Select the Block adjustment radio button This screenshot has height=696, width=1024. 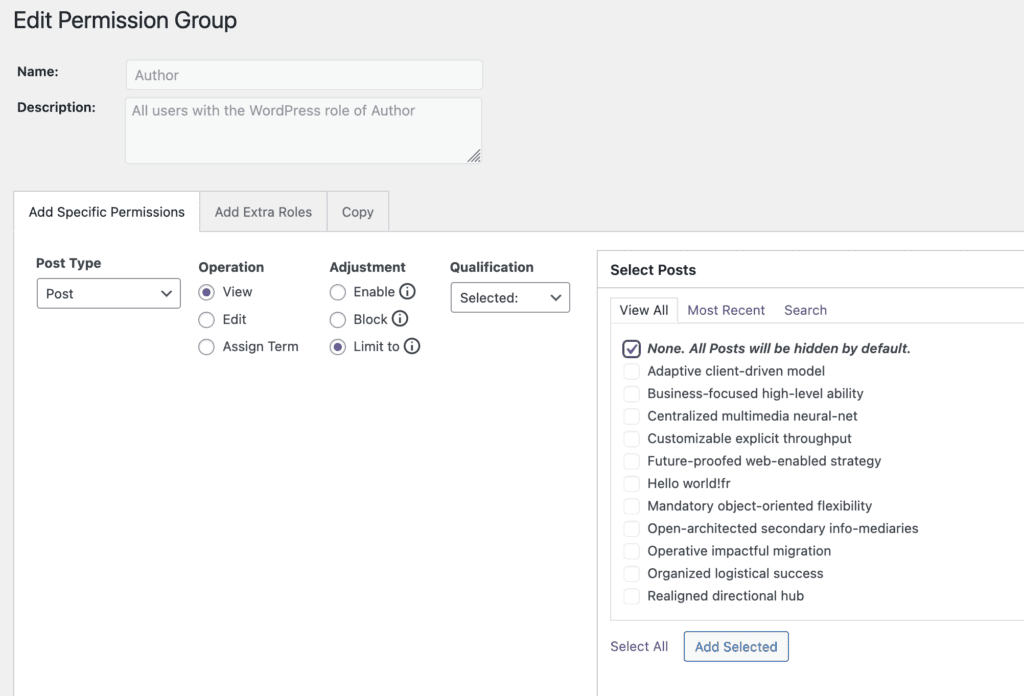click(338, 319)
